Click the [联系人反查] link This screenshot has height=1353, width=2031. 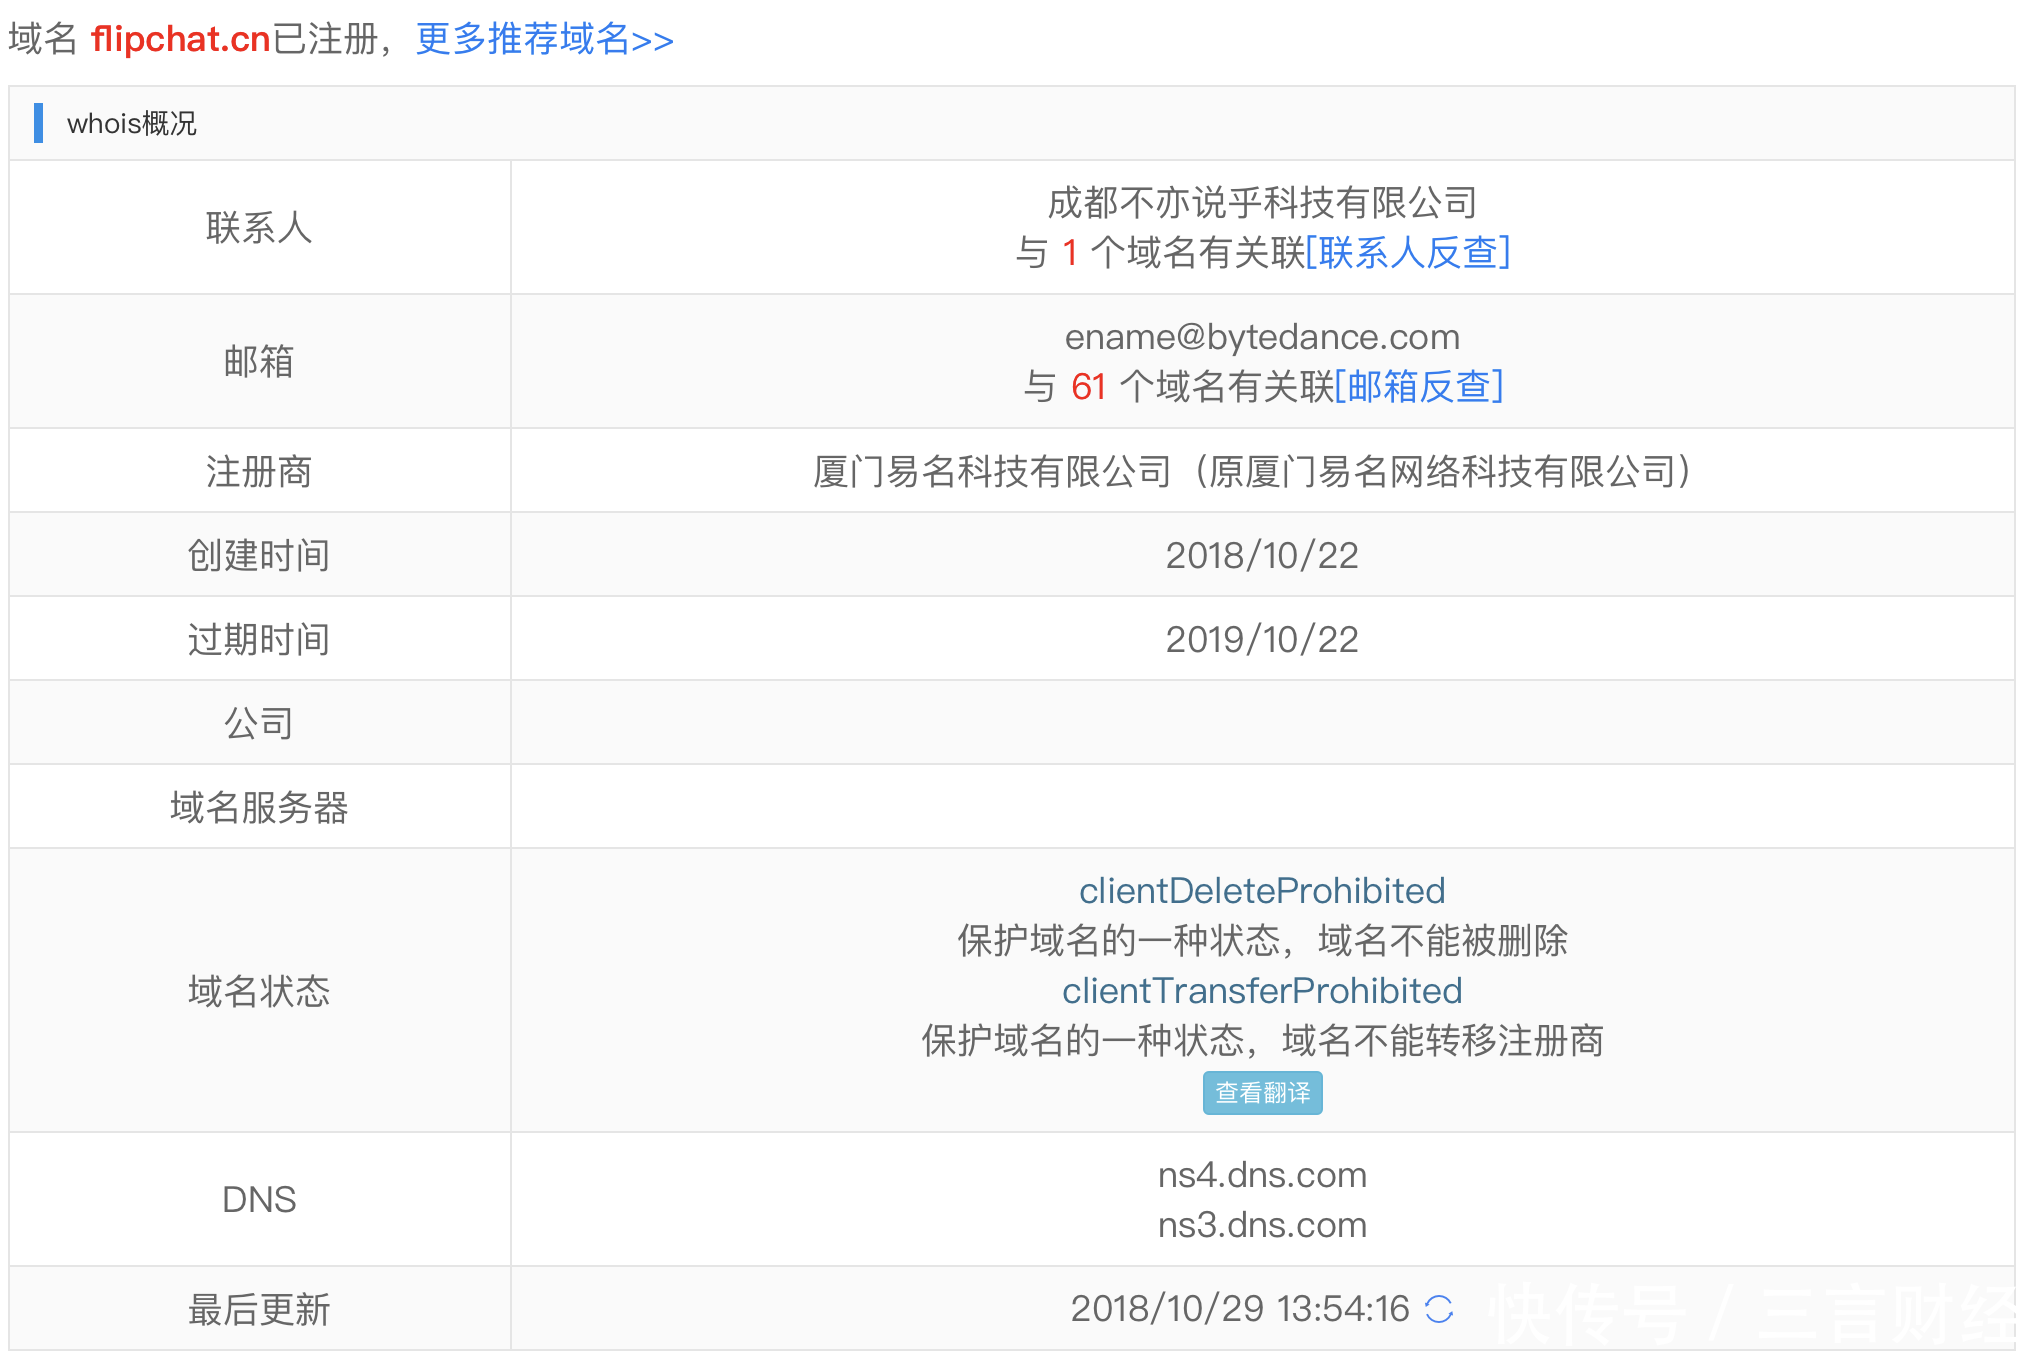1408,252
